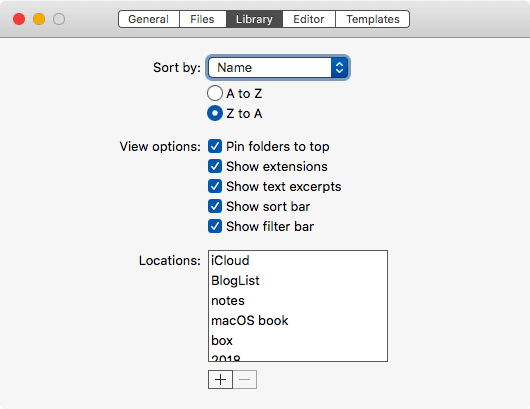Select macOS book in Locations
Viewport: 530px width, 409px height.
(x=298, y=320)
